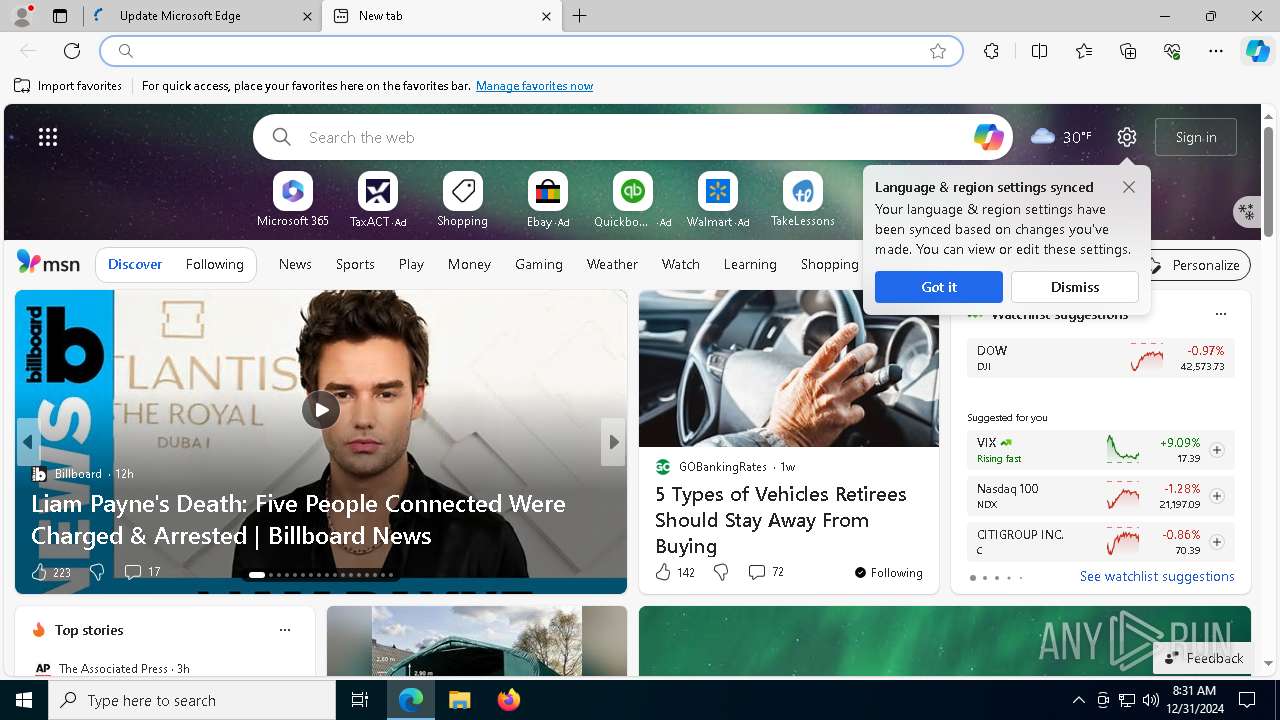Click Import favorites
The image size is (1280, 720).
coord(68,86)
